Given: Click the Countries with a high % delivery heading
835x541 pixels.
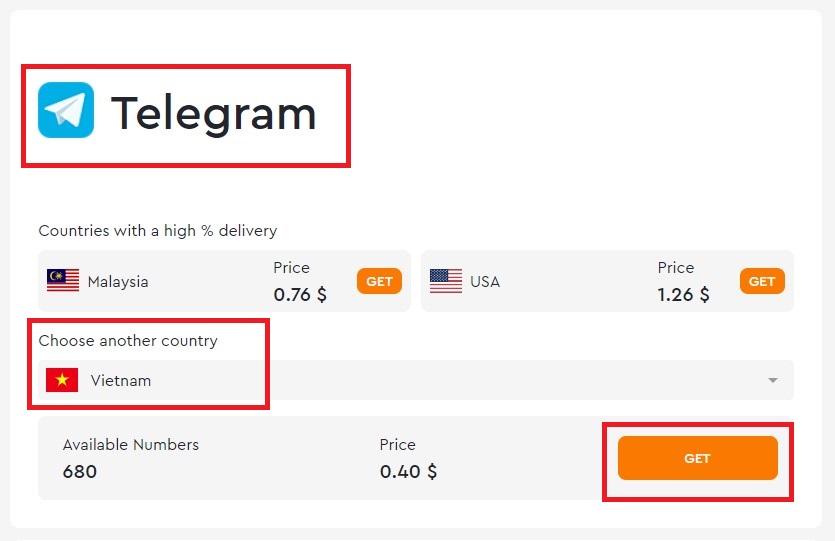Looking at the screenshot, I should [158, 231].
